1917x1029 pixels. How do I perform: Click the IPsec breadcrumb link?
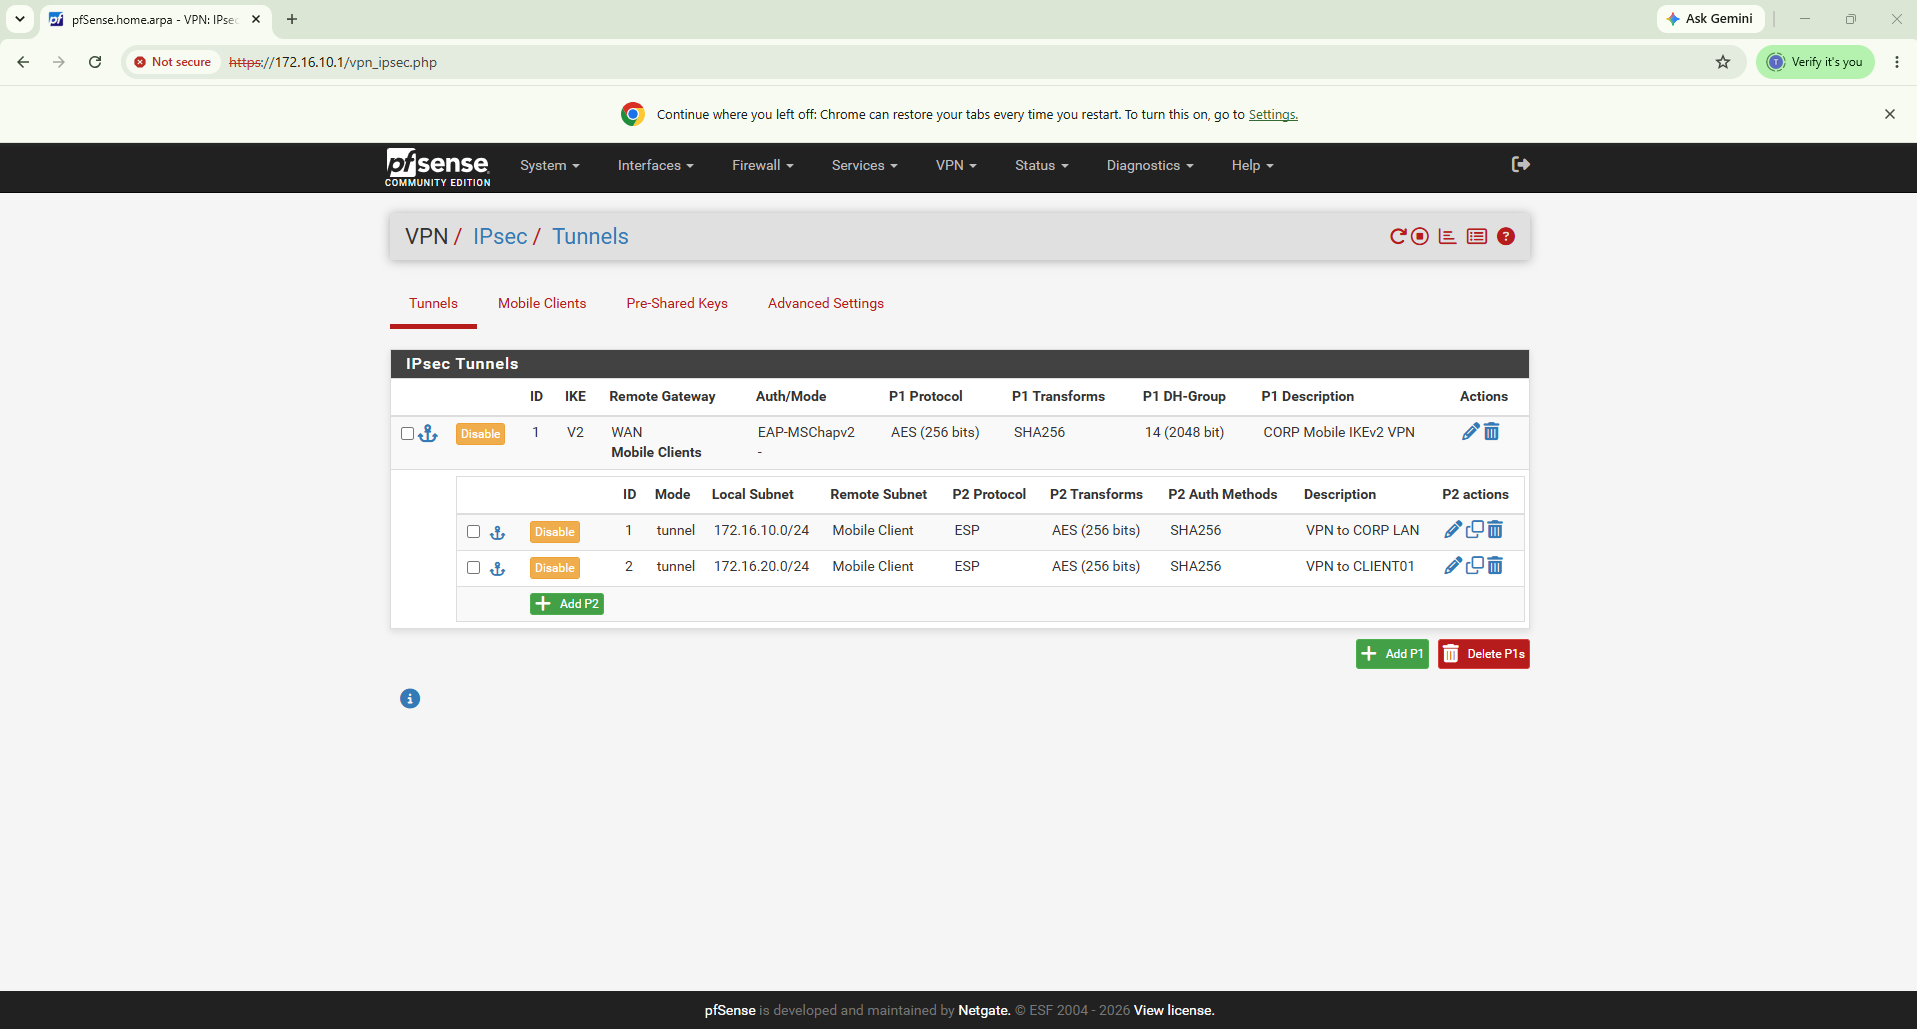coord(500,237)
